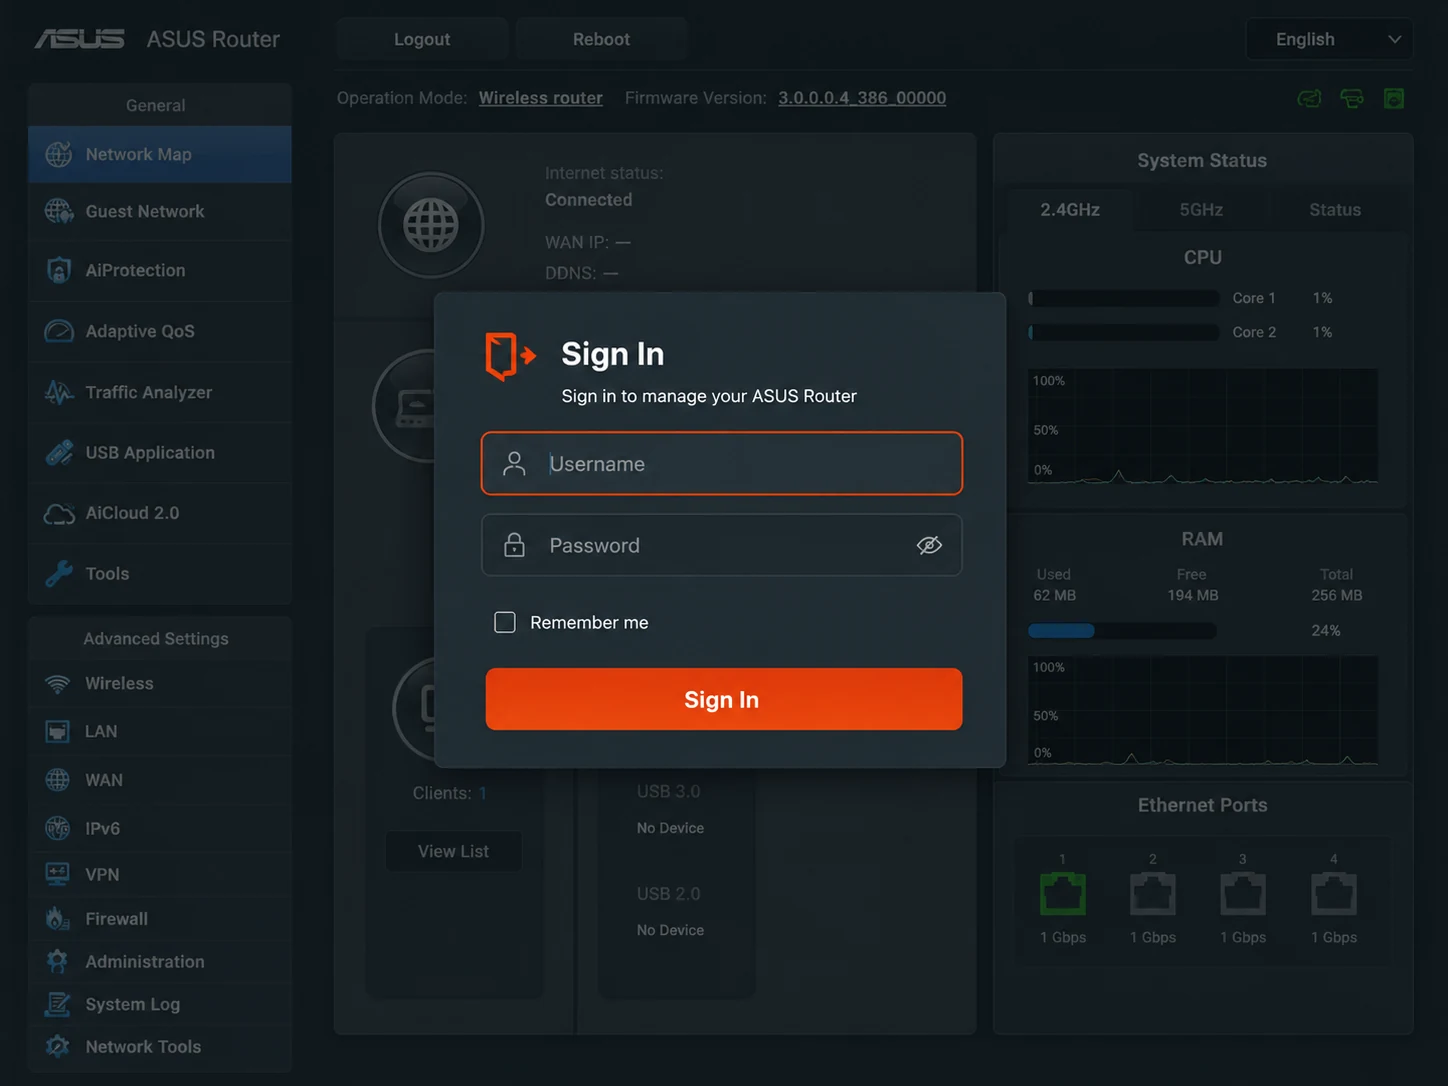
Task: Click the Firewall flame icon
Action: point(58,918)
